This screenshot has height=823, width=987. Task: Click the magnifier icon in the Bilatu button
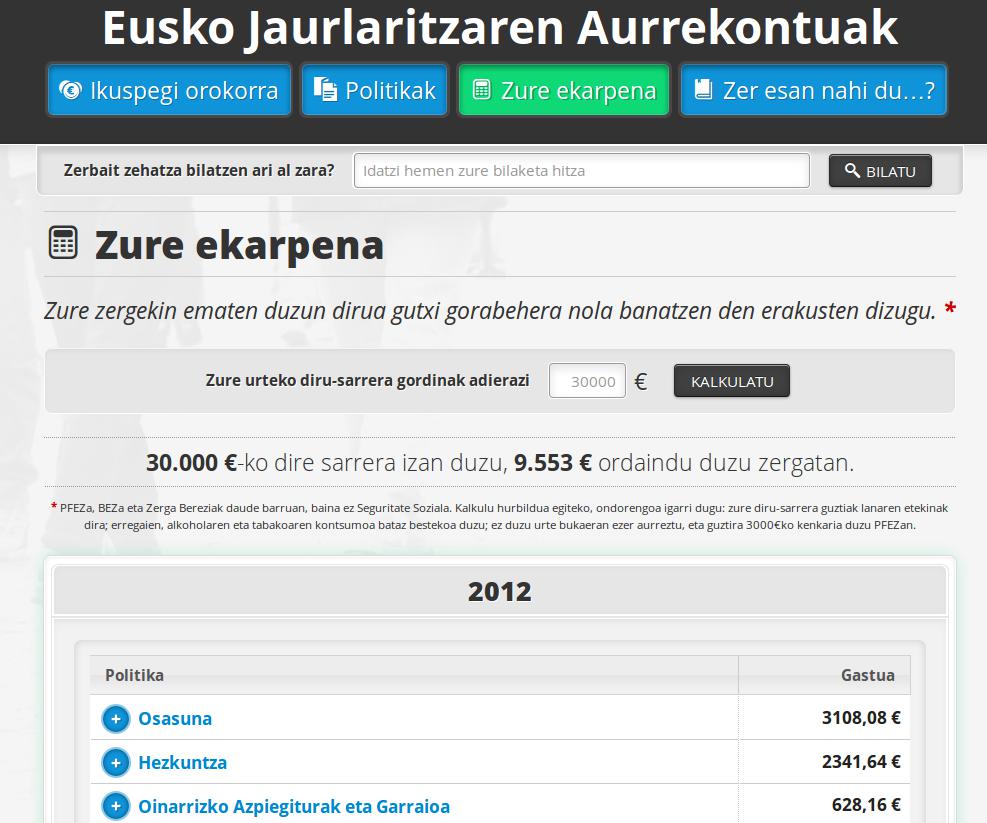click(852, 171)
